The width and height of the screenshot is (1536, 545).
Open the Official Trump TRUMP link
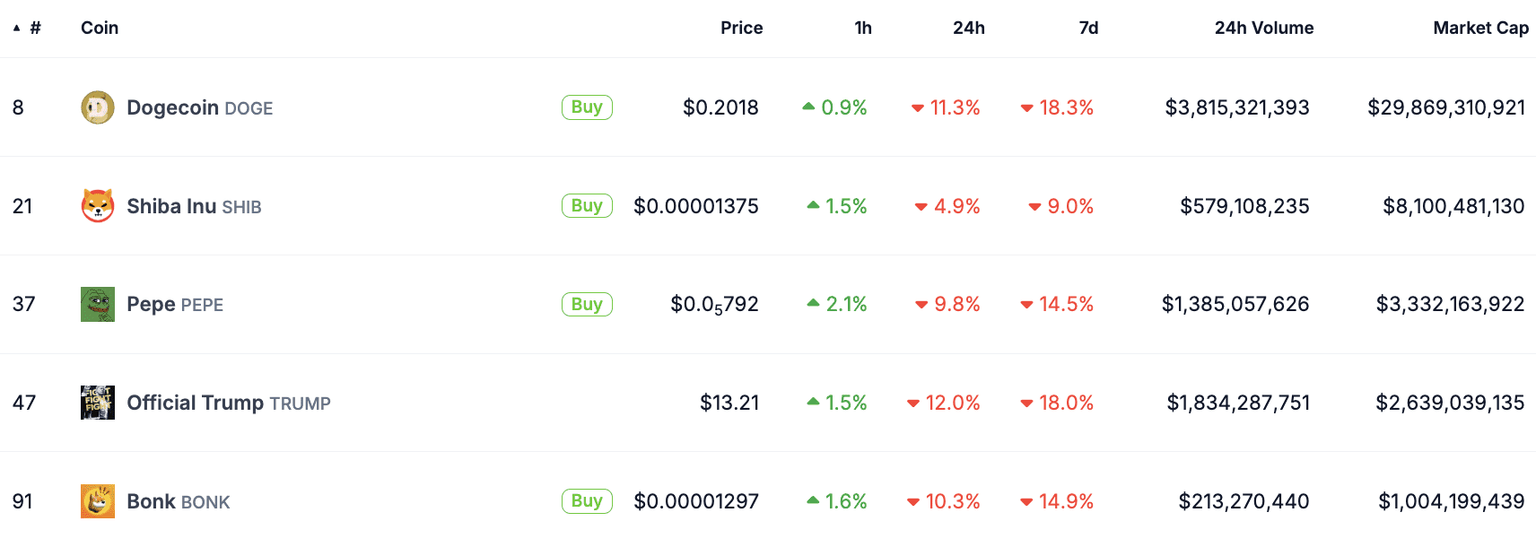[228, 403]
